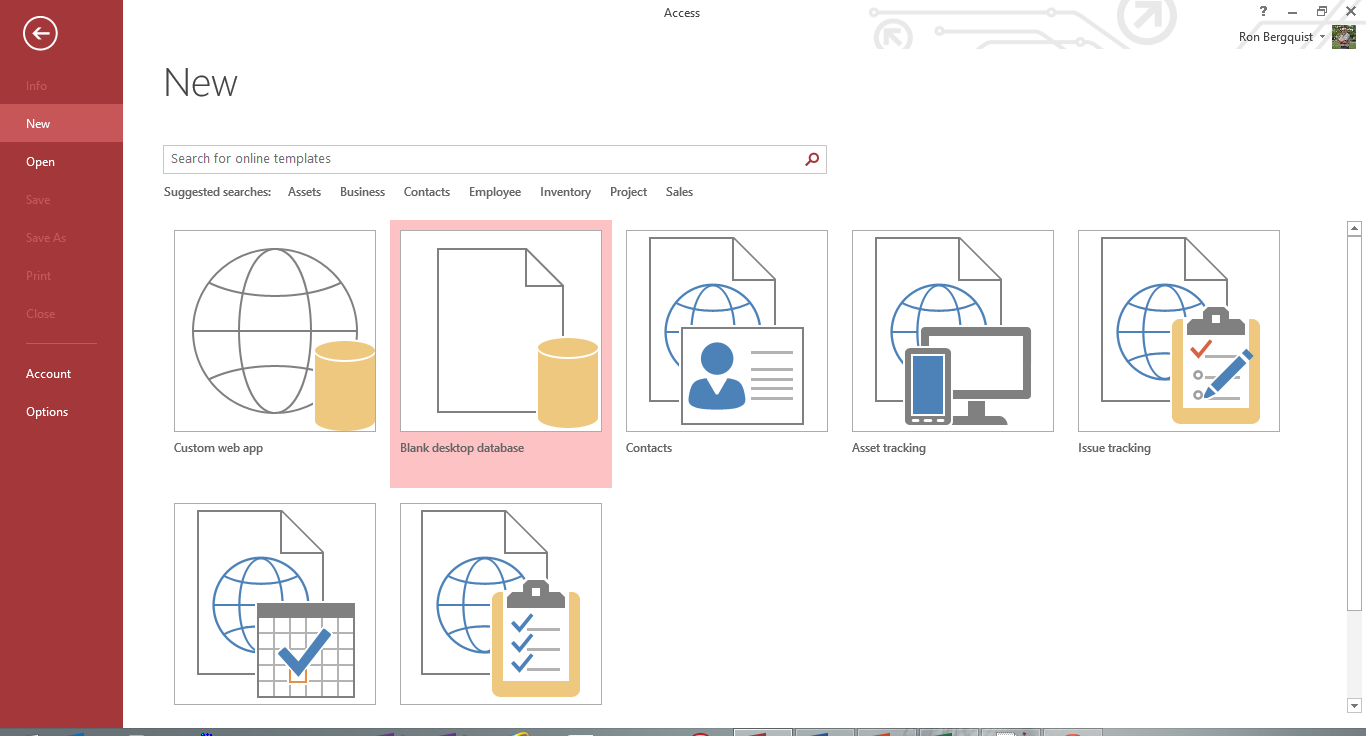Choose the Blank desktop database template
The height and width of the screenshot is (736, 1366).
click(x=501, y=331)
